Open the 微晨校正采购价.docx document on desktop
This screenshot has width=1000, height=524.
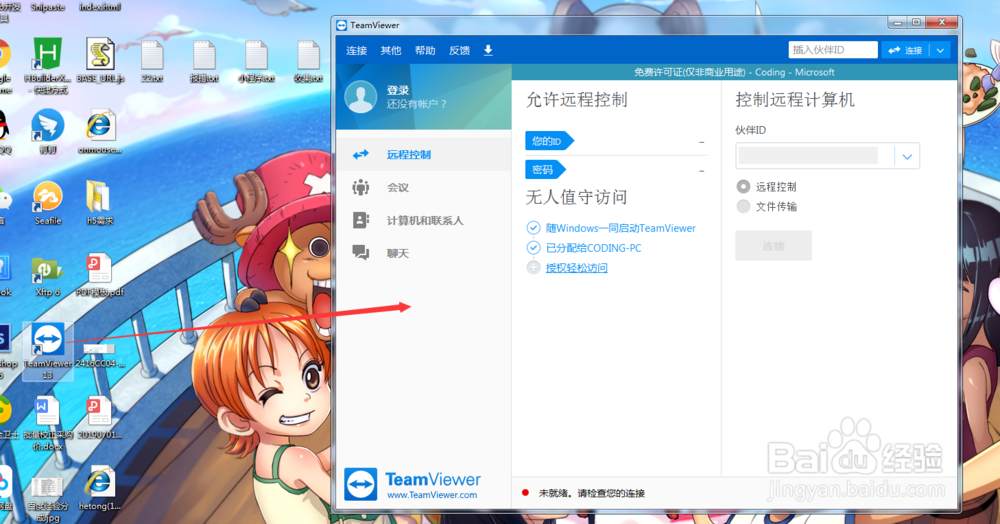pos(48,422)
